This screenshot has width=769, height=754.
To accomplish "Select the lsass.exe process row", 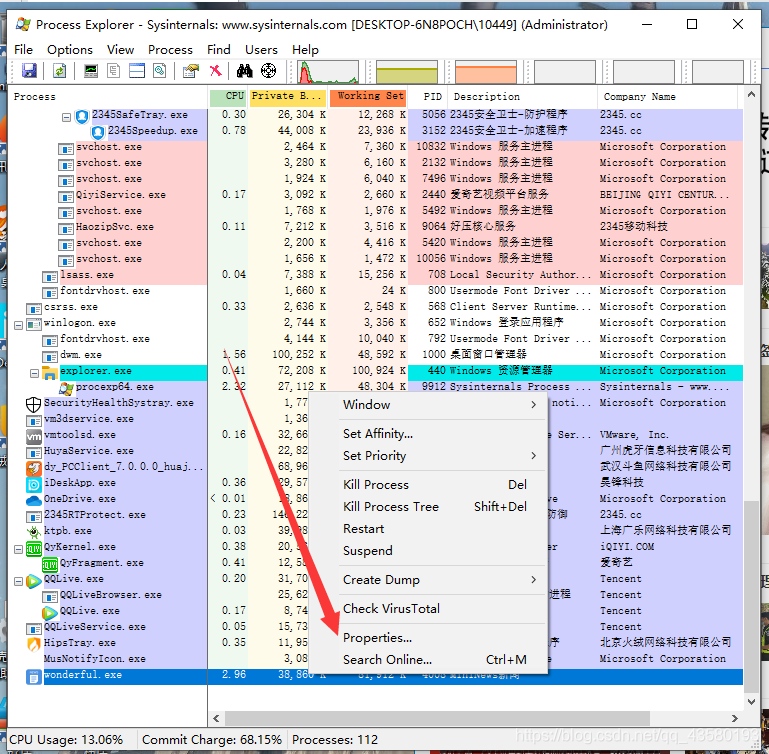I will tap(375, 275).
